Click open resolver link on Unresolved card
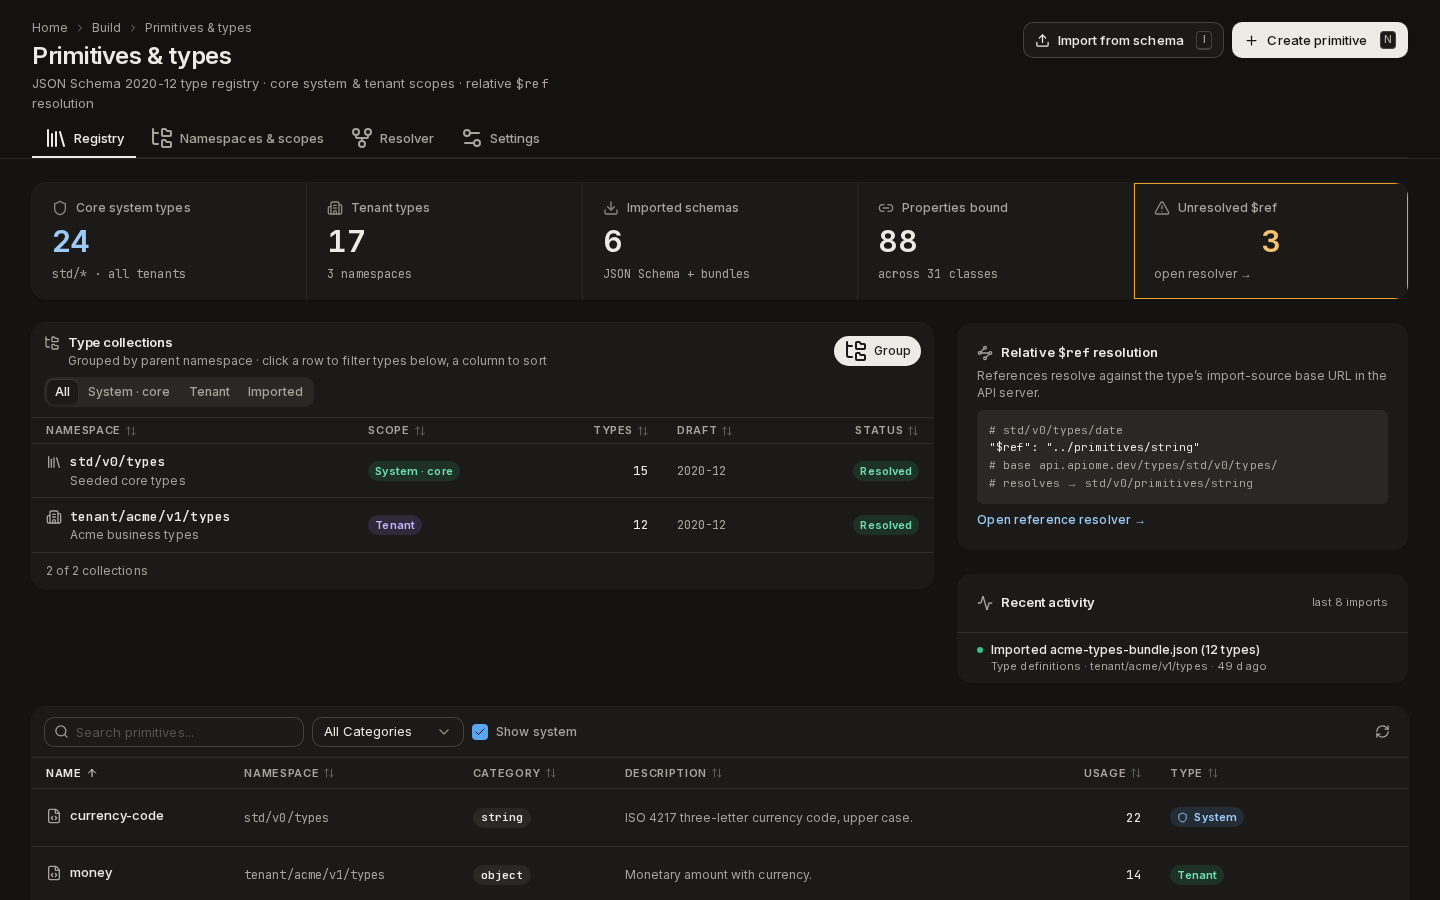This screenshot has height=900, width=1440. point(1202,274)
